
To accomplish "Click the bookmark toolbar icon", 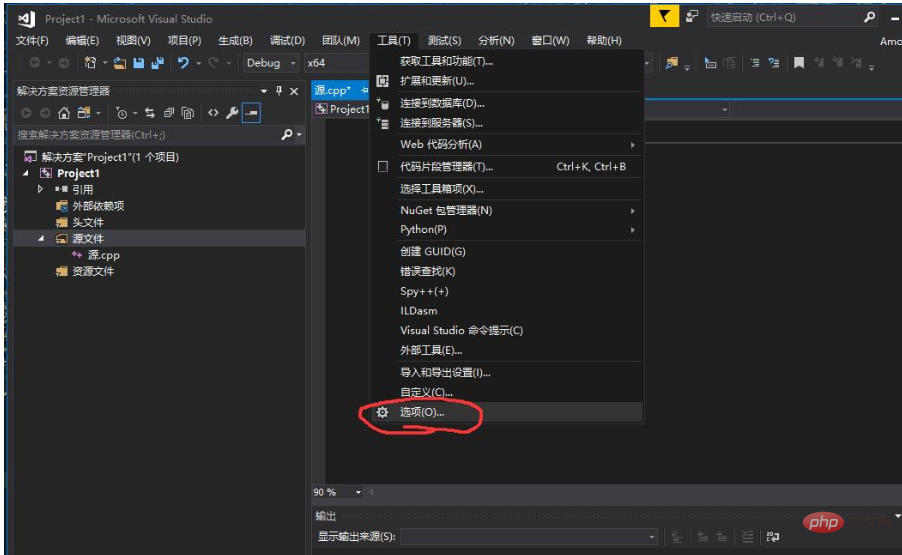I will pos(799,63).
